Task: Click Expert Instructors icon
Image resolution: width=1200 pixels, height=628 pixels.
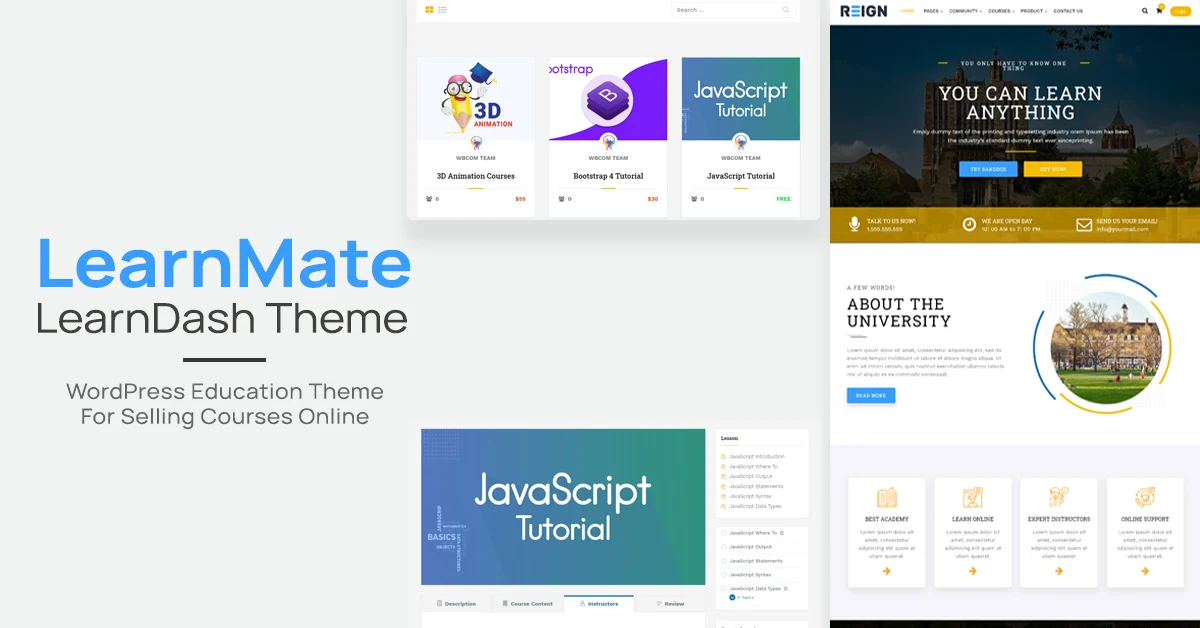Action: (1059, 497)
